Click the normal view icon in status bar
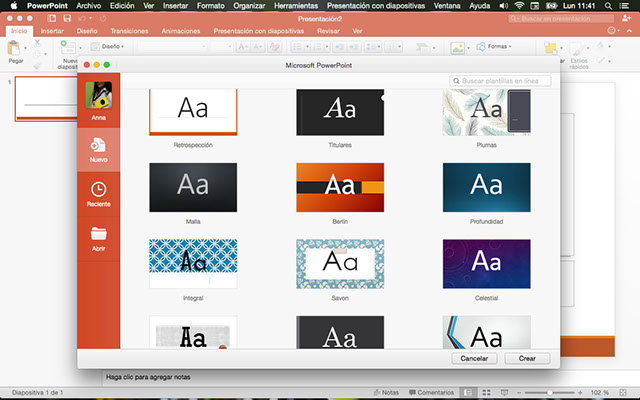 point(470,392)
